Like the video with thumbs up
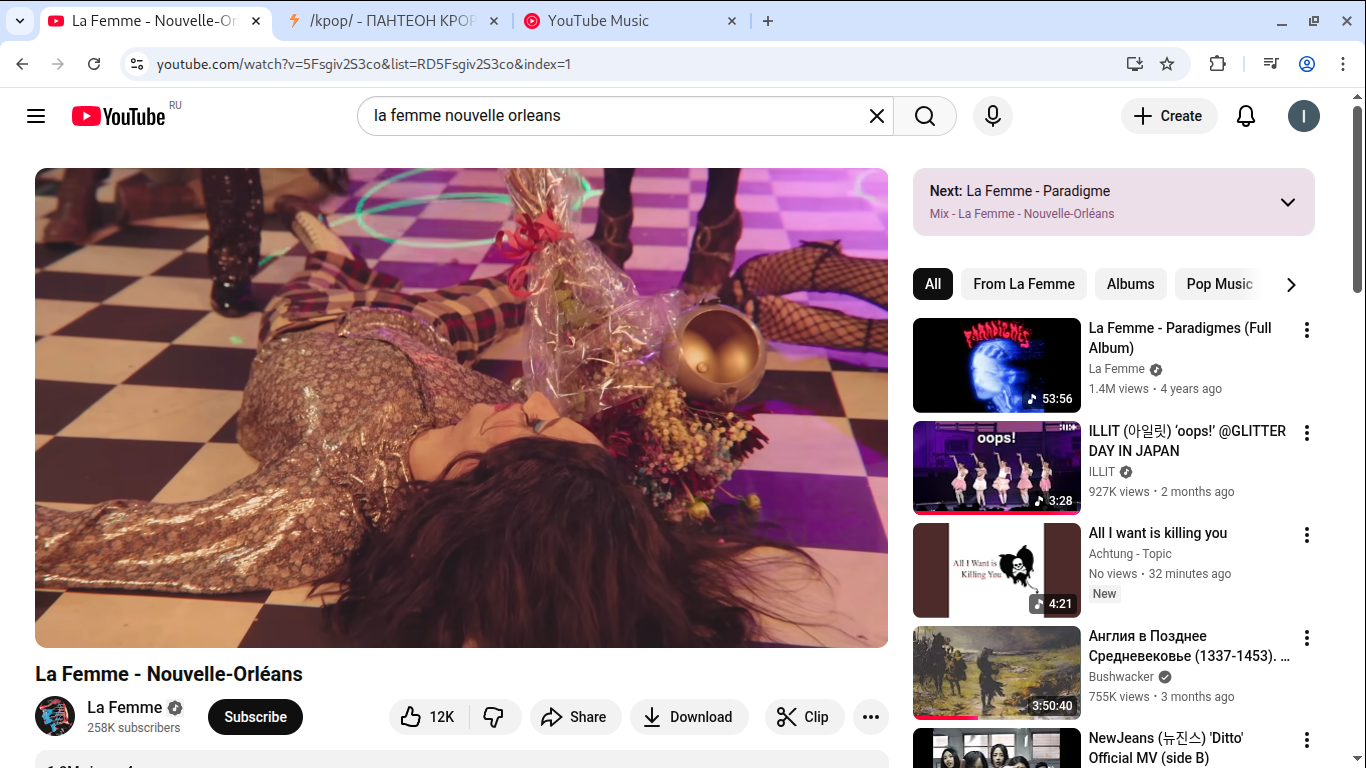Image resolution: width=1366 pixels, height=768 pixels. coord(429,717)
